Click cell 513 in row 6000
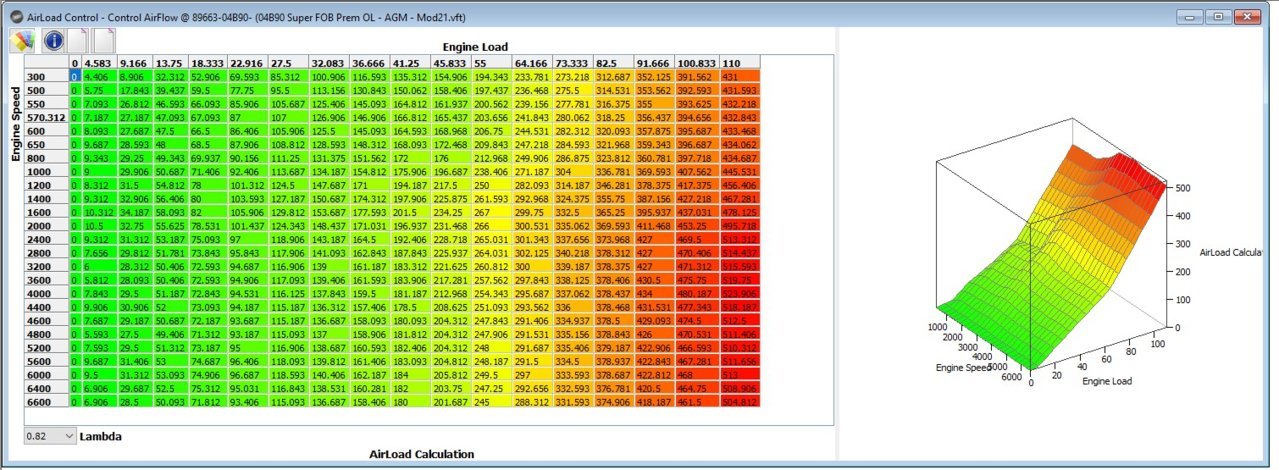This screenshot has width=1279, height=470. coord(740,373)
